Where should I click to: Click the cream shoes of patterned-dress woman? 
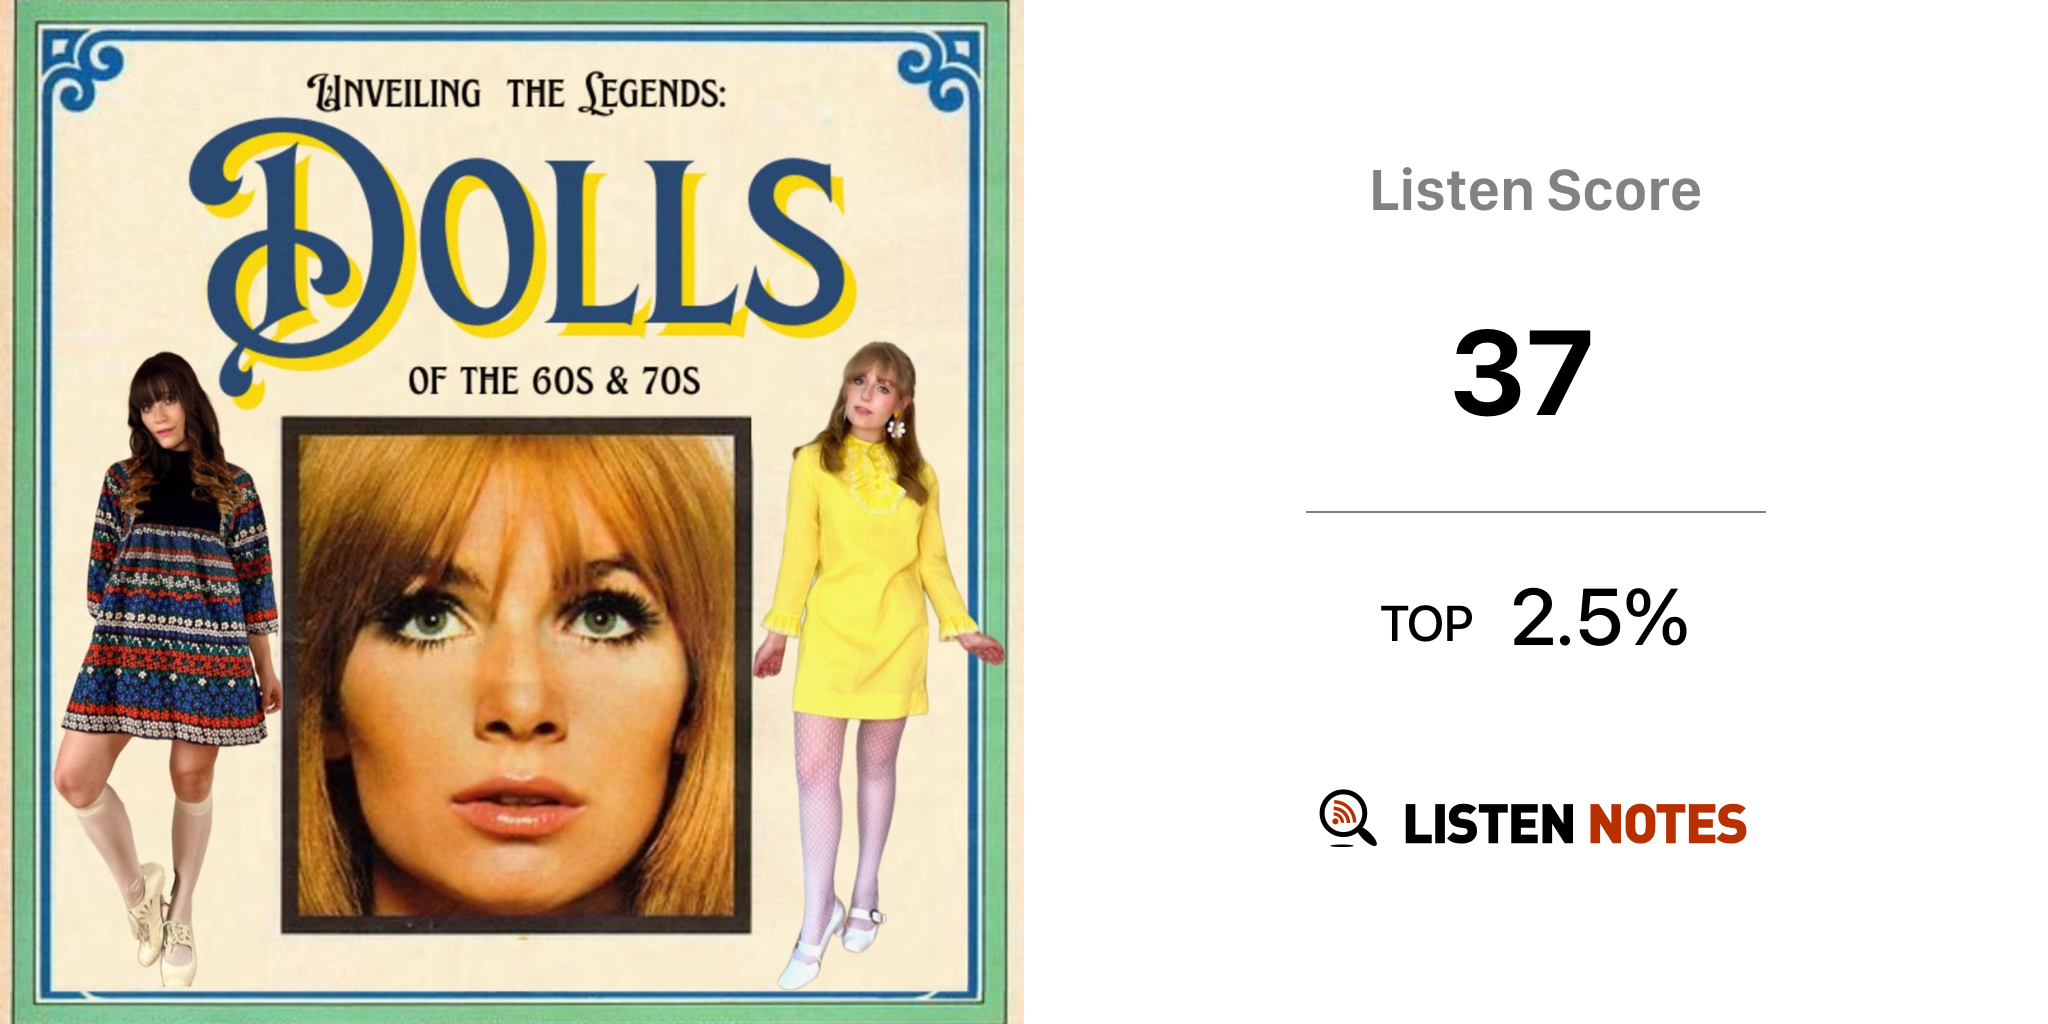click(163, 922)
